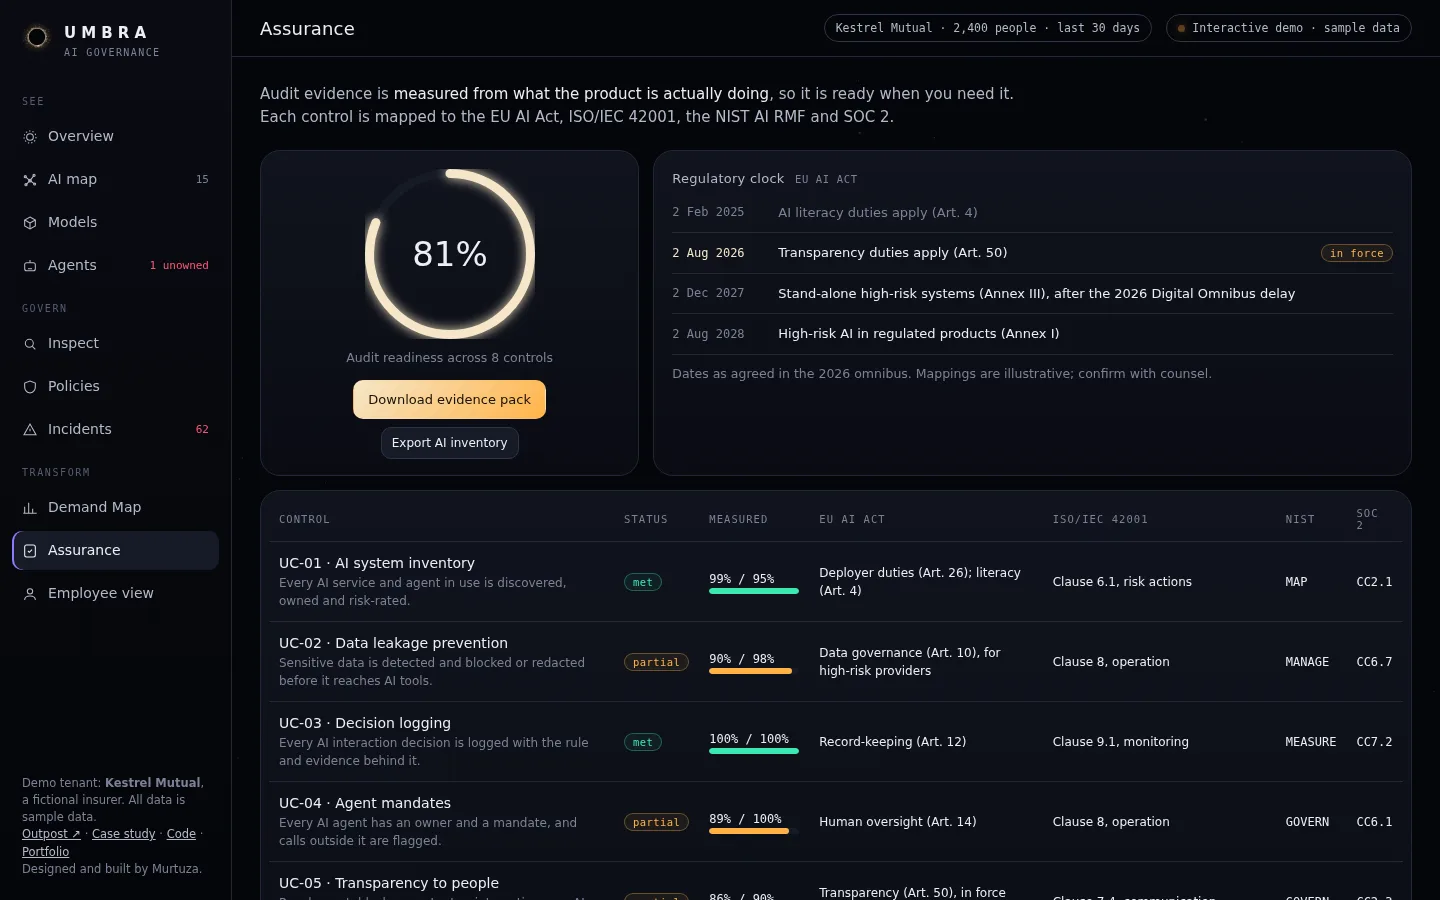Click the Demand Map bar chart icon
Viewport: 1440px width, 900px height.
pyautogui.click(x=30, y=508)
